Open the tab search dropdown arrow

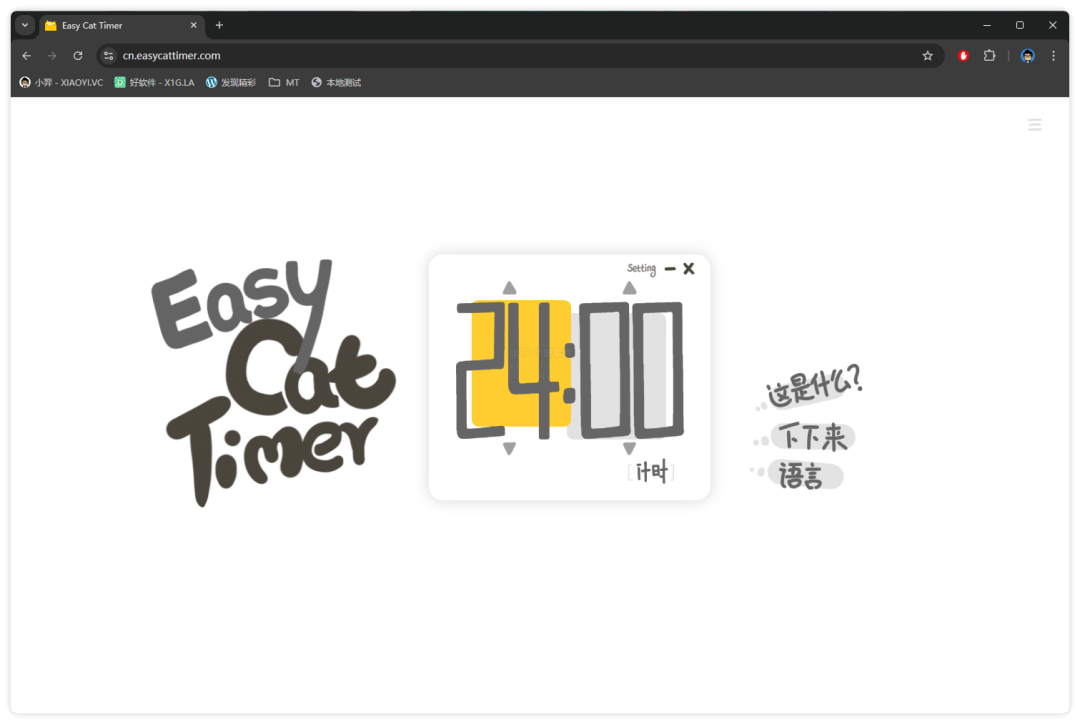click(25, 25)
